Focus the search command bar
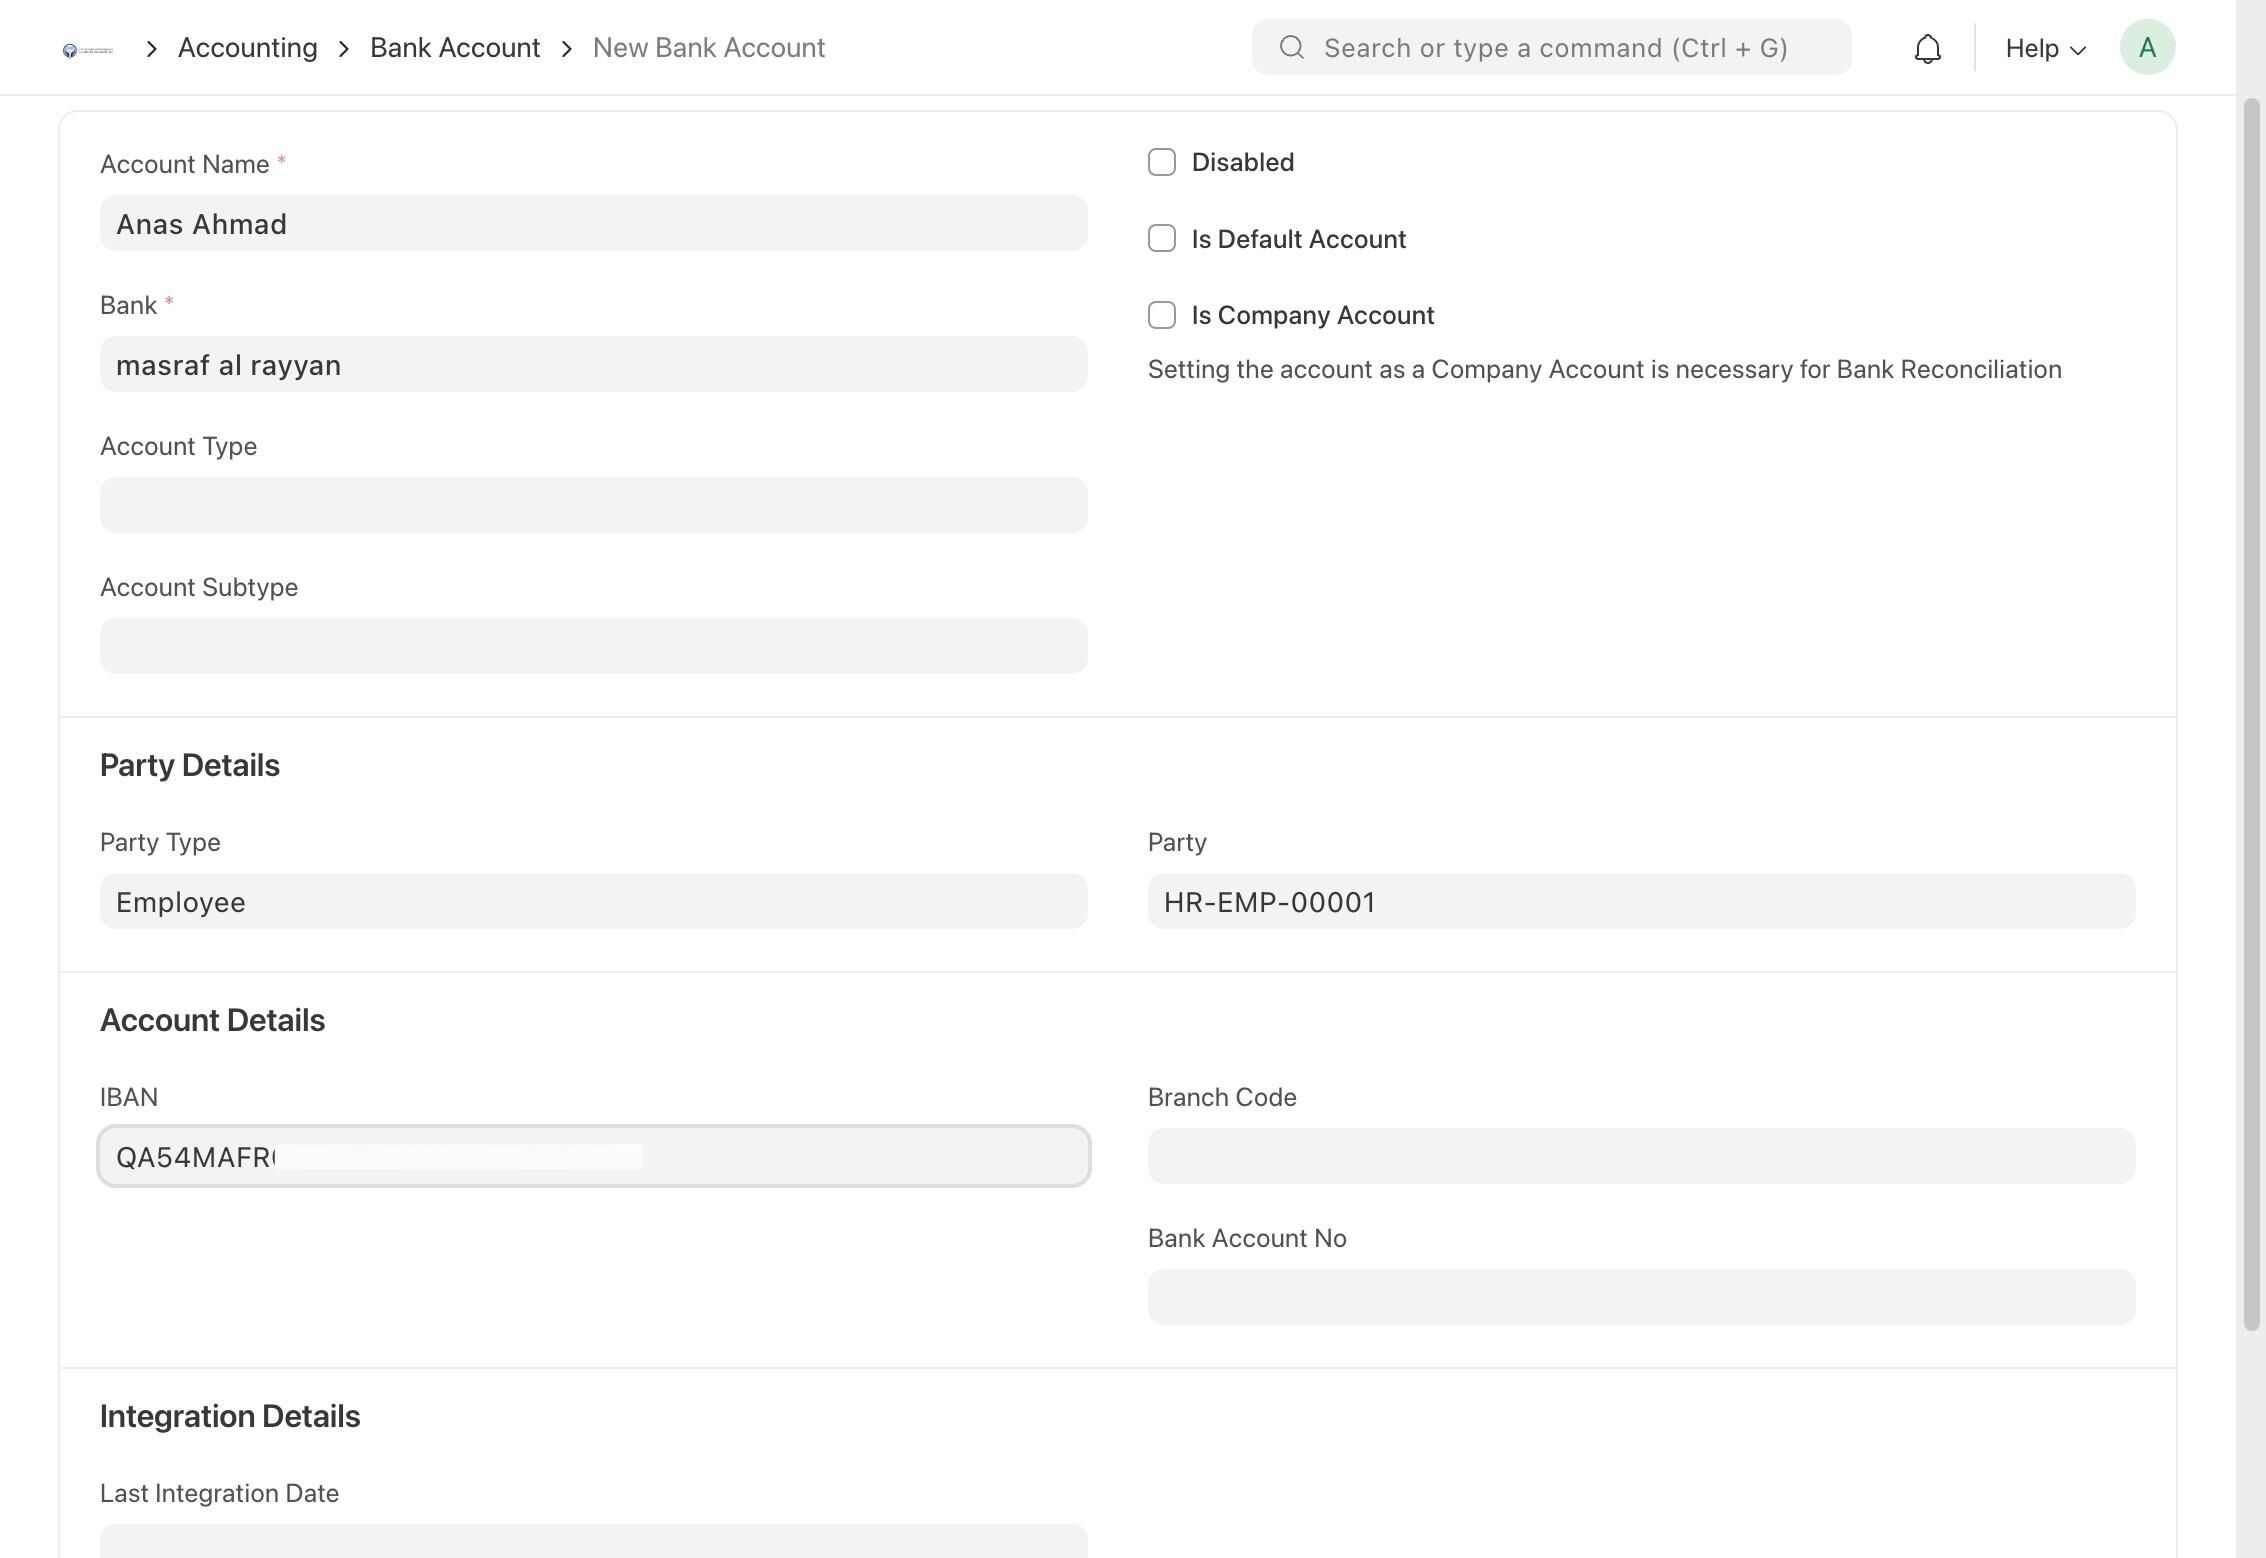The width and height of the screenshot is (2266, 1558). coord(1552,47)
